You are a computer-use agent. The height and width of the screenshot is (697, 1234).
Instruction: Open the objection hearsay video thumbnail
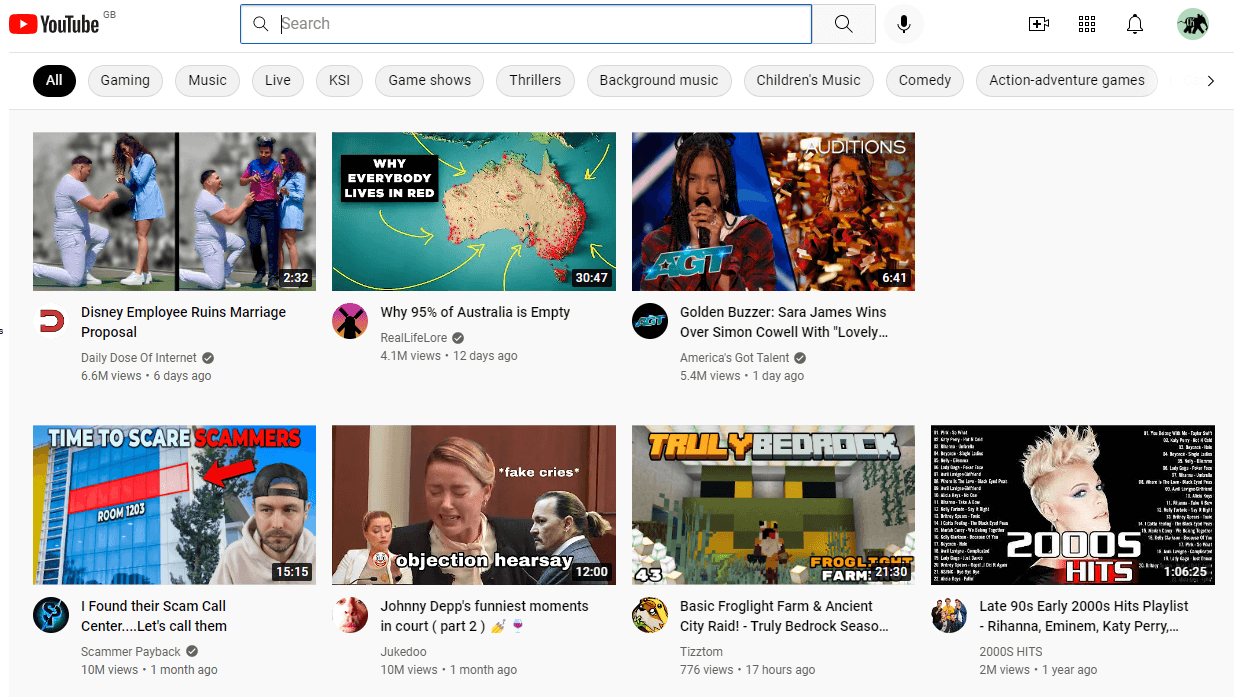[x=474, y=505]
